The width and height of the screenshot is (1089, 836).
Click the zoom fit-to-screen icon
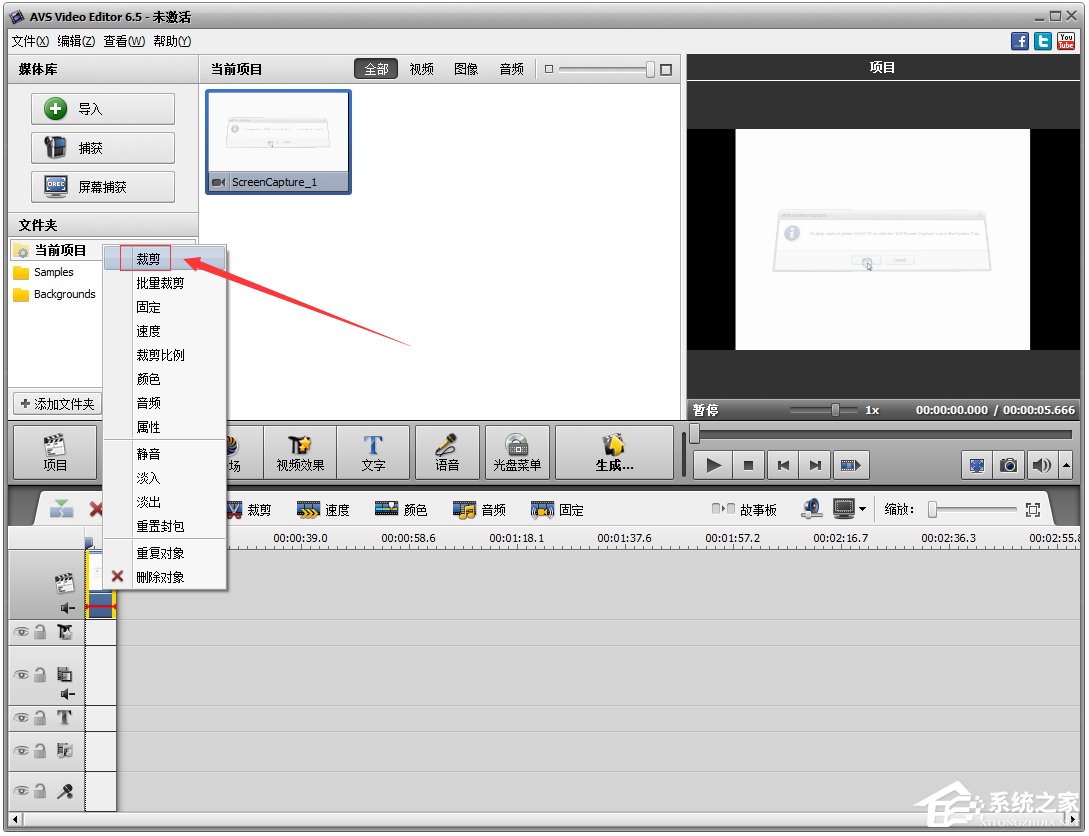coord(1033,510)
